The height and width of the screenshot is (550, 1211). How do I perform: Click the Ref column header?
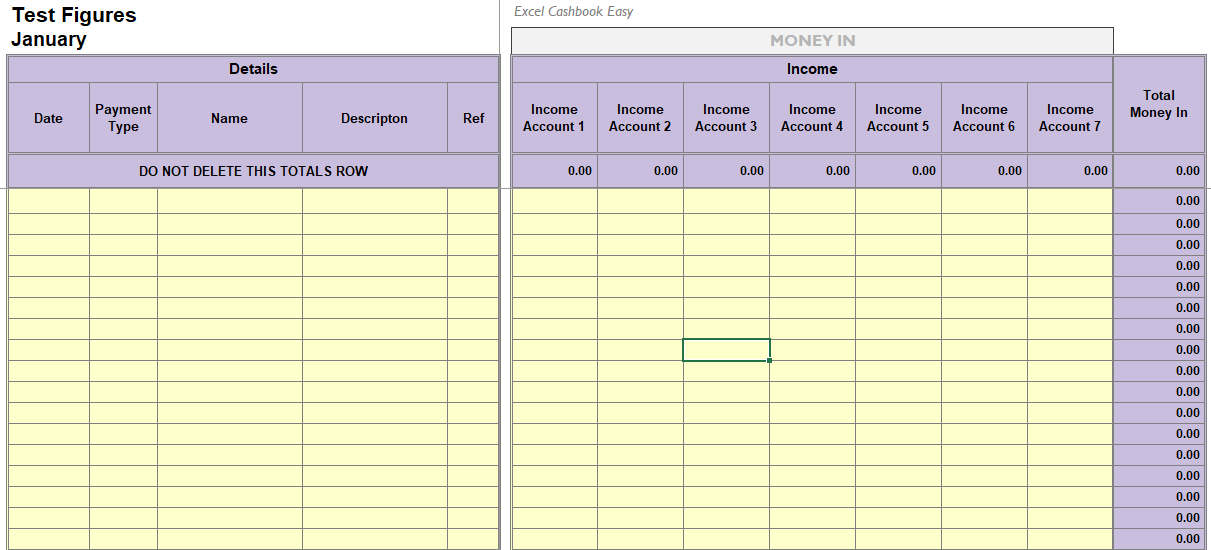[x=473, y=118]
